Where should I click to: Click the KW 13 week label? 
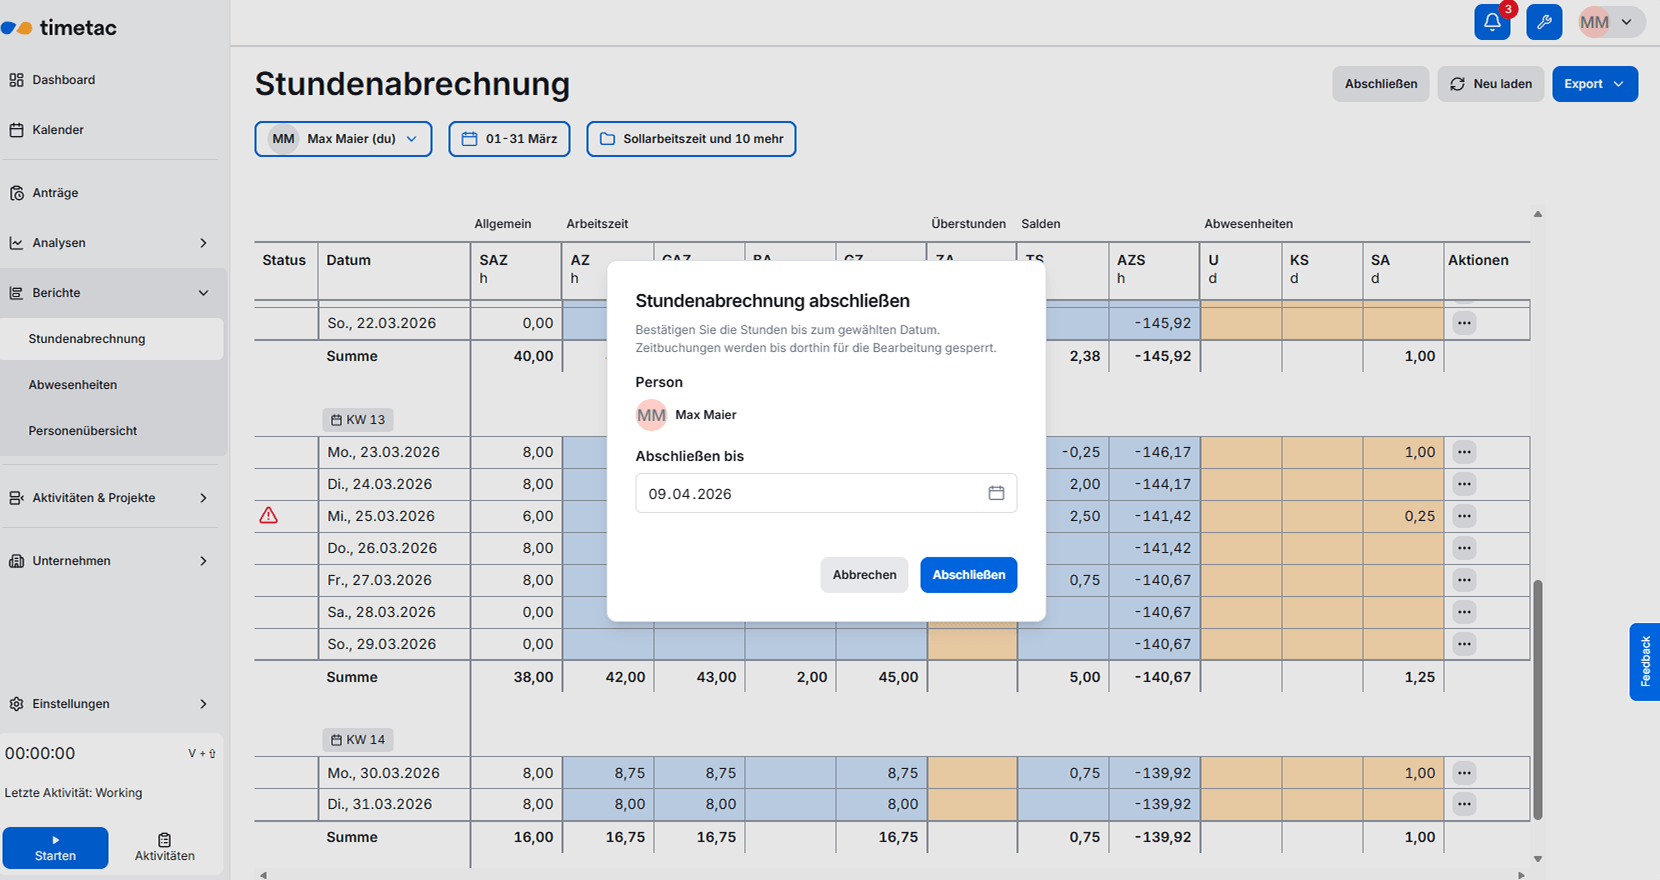point(357,420)
